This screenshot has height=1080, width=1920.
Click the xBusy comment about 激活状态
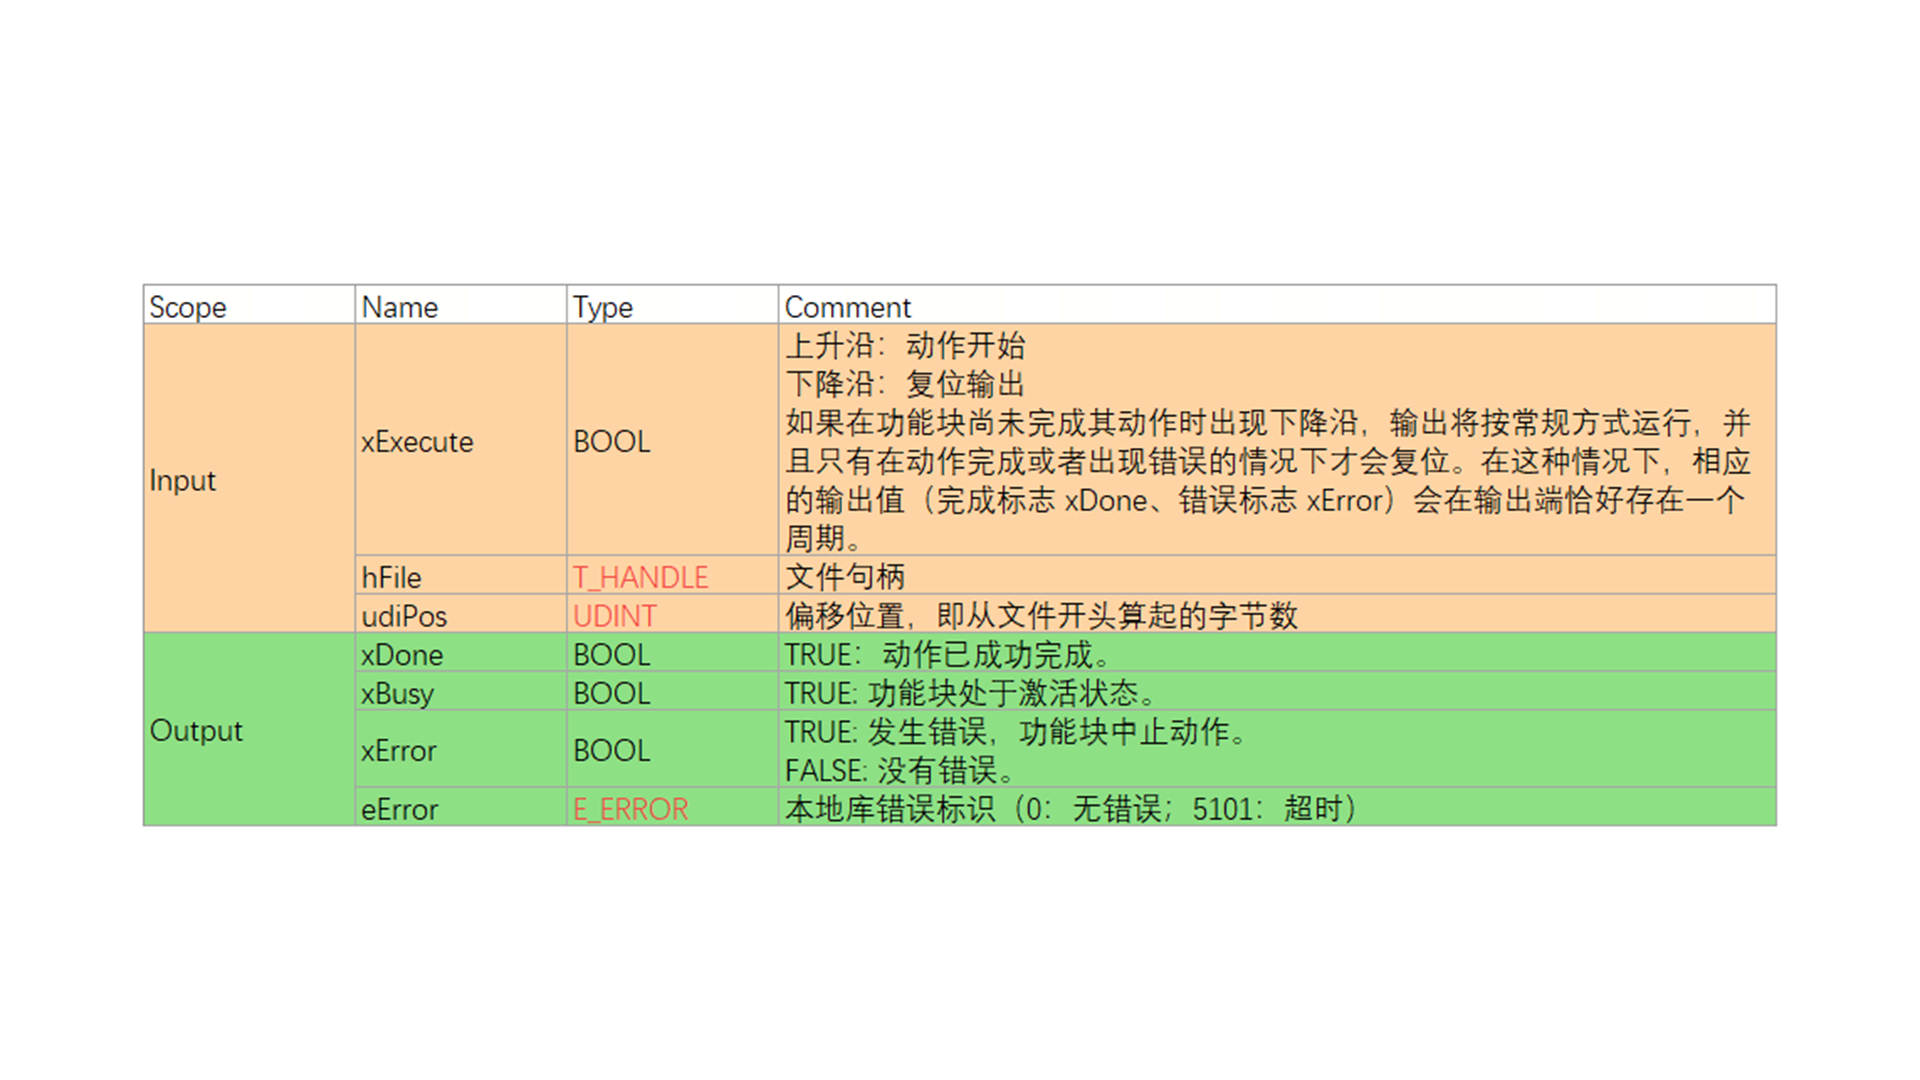coord(970,693)
